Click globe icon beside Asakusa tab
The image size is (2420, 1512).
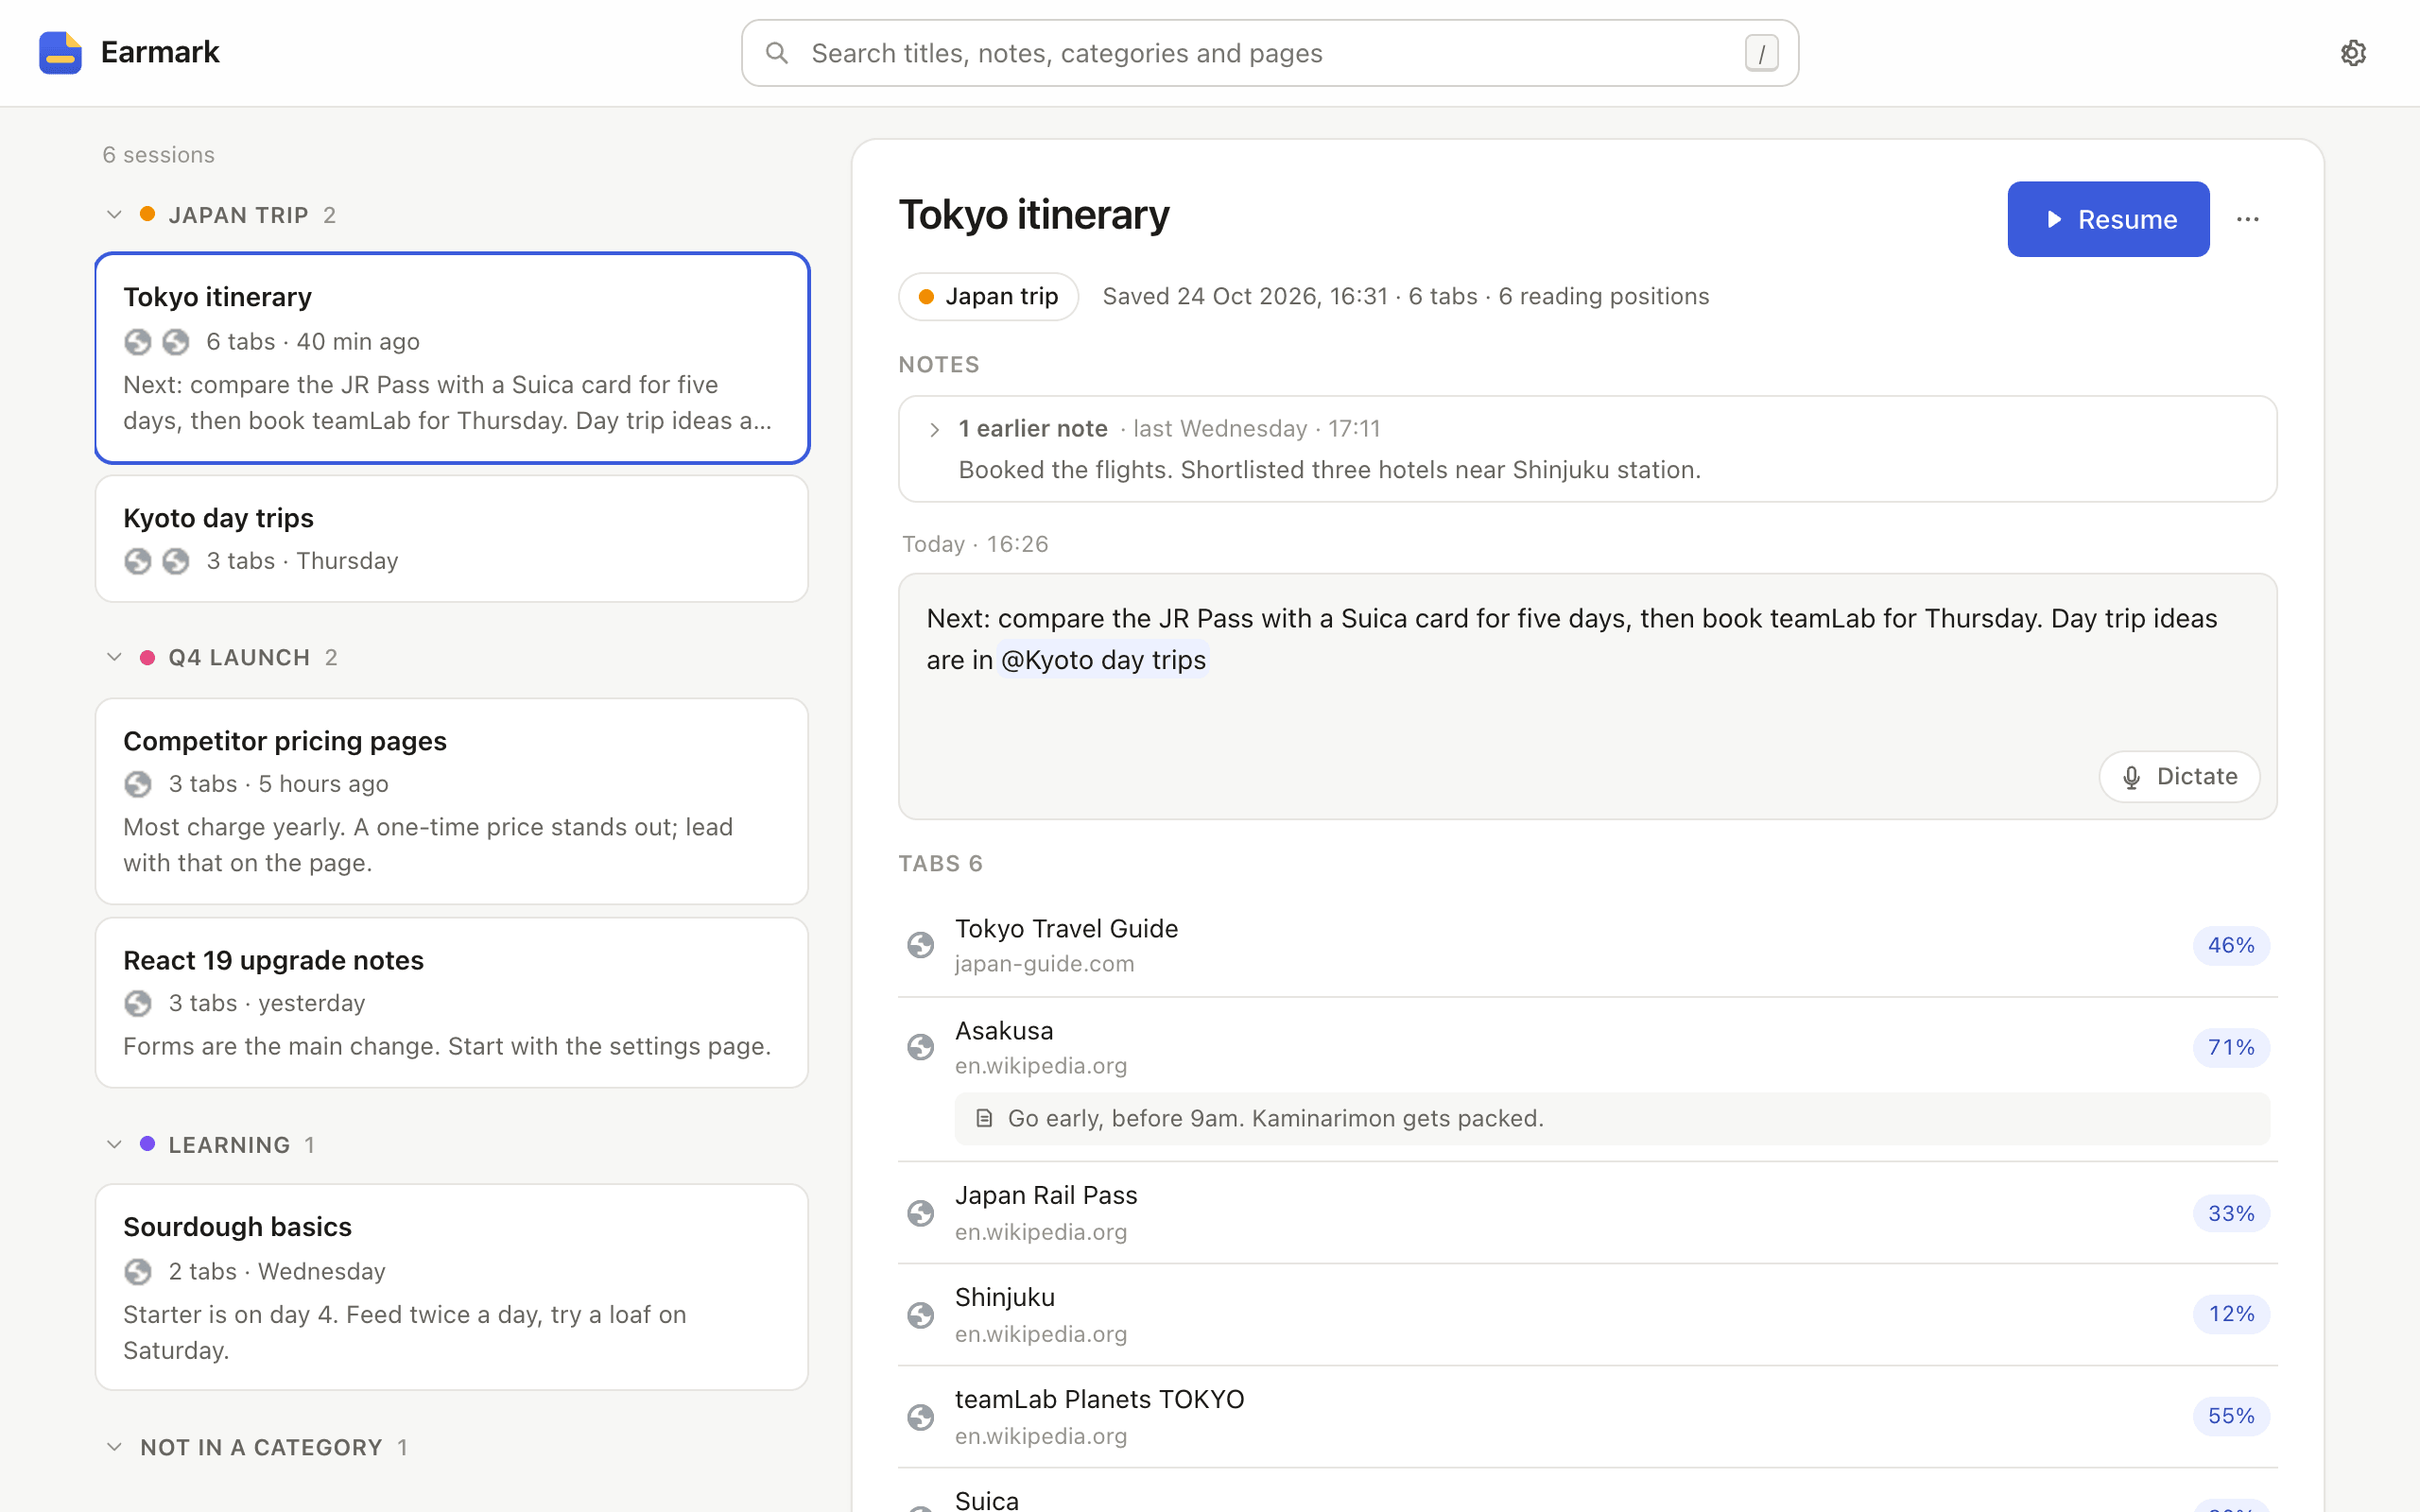921,1047
